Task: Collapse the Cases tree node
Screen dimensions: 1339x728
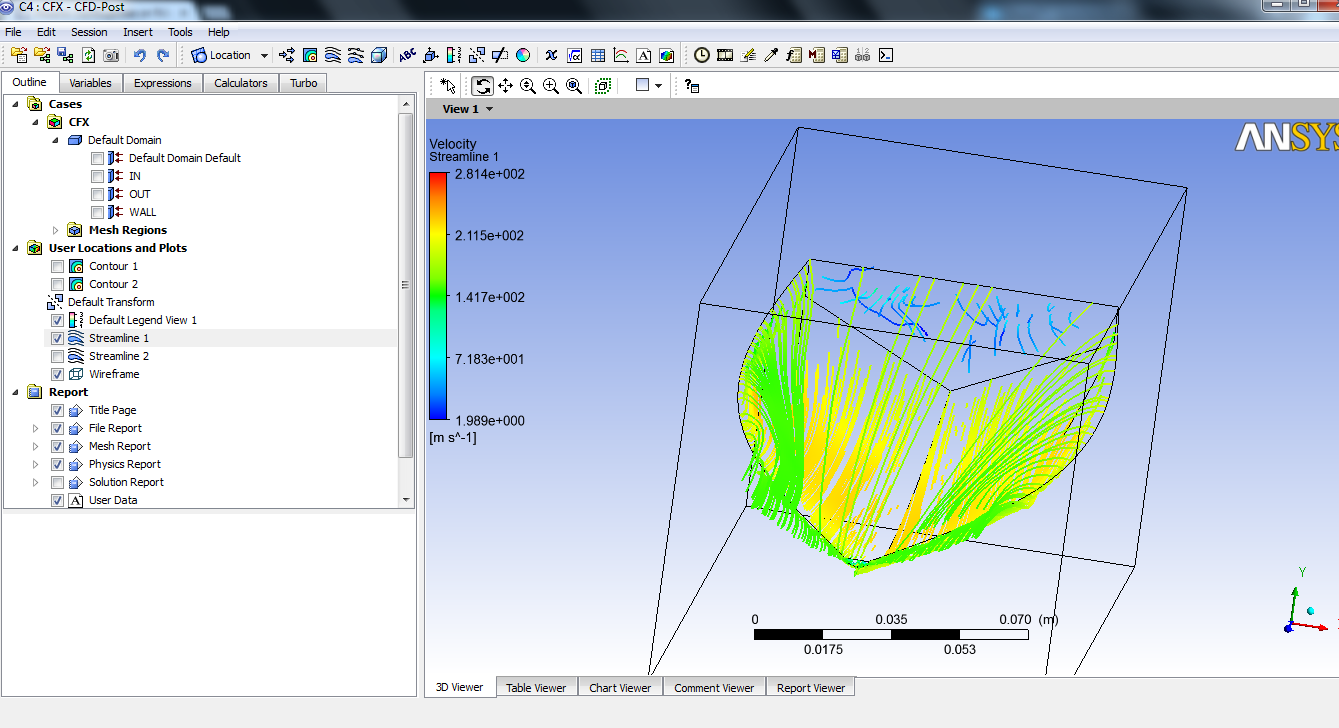Action: click(x=15, y=104)
